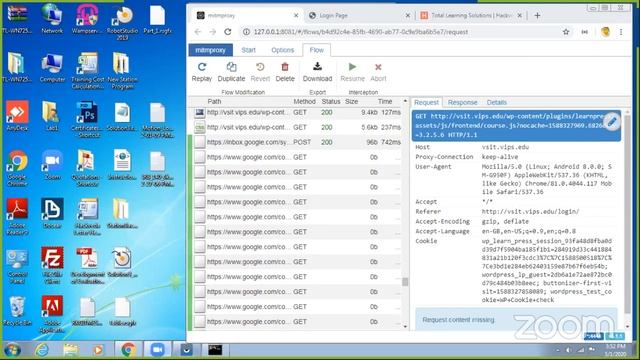
Task: Click the Proxy-Connection keep-alive value
Action: point(500,157)
